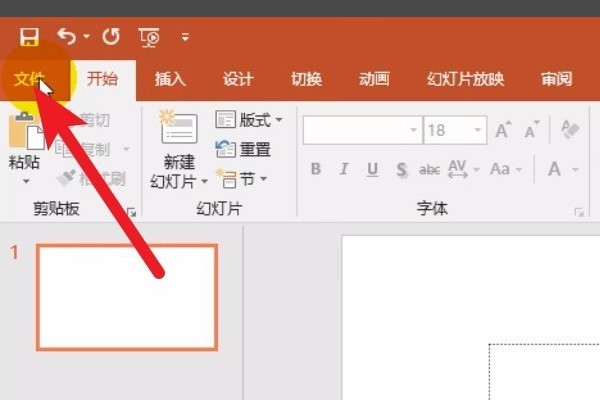Select slide 1 thumbnail
The height and width of the screenshot is (400, 600).
(127, 297)
